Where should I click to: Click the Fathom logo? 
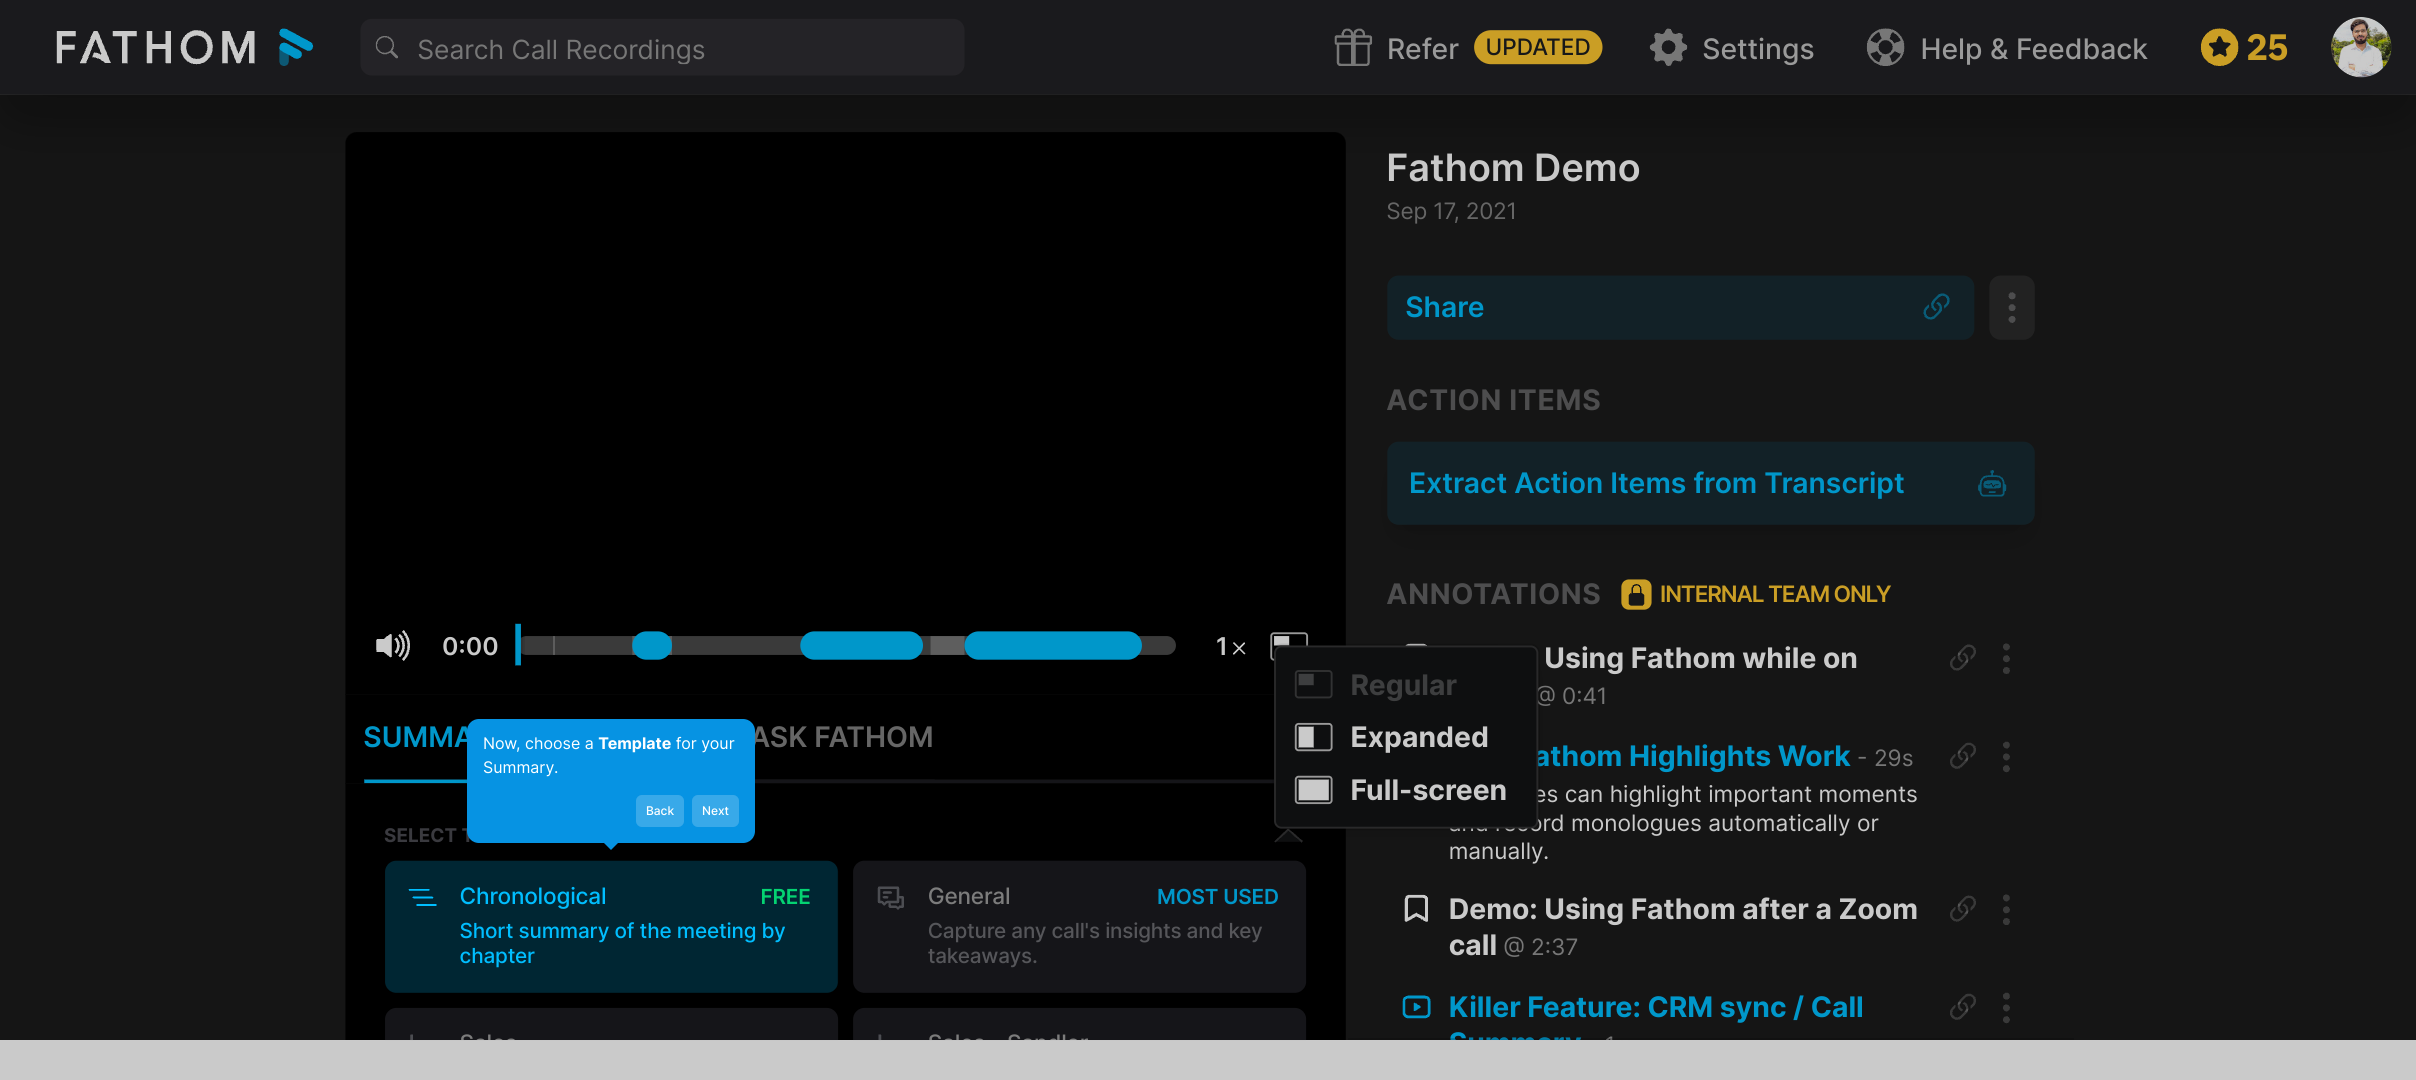coord(184,47)
